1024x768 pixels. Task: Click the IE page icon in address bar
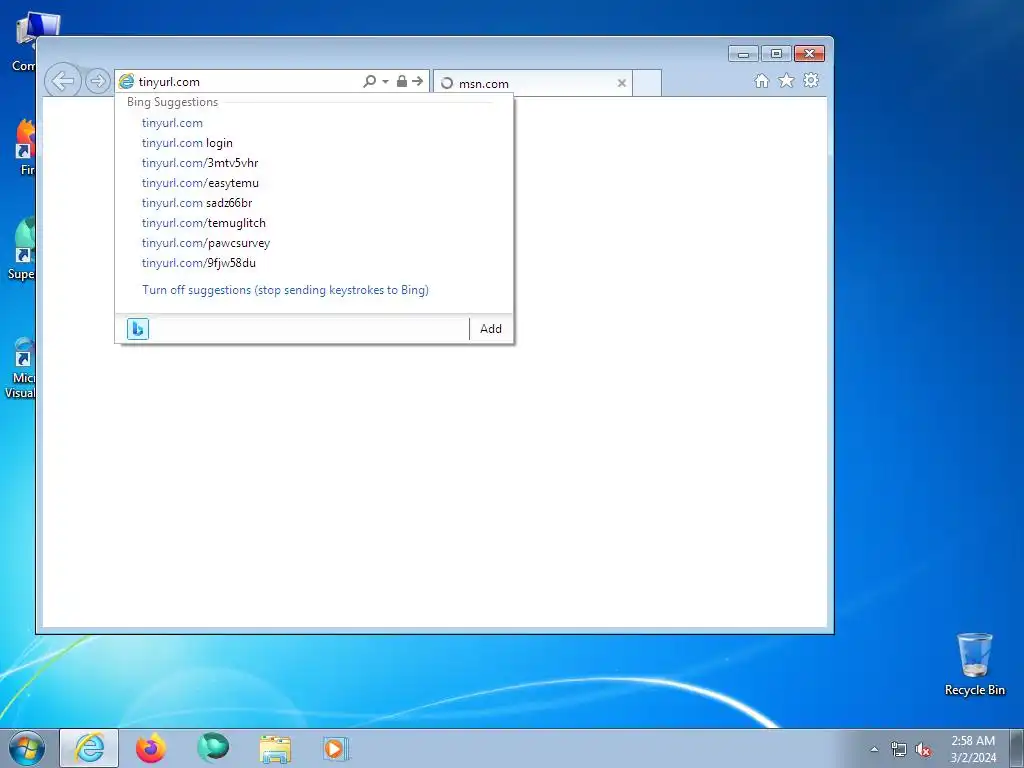pyautogui.click(x=126, y=82)
